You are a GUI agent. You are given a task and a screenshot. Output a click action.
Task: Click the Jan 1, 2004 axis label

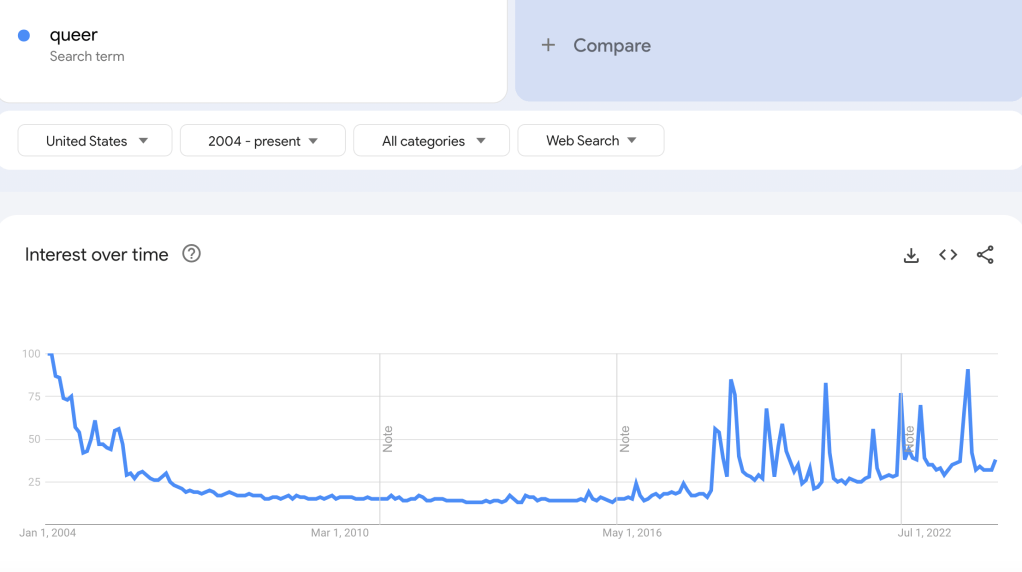[48, 533]
